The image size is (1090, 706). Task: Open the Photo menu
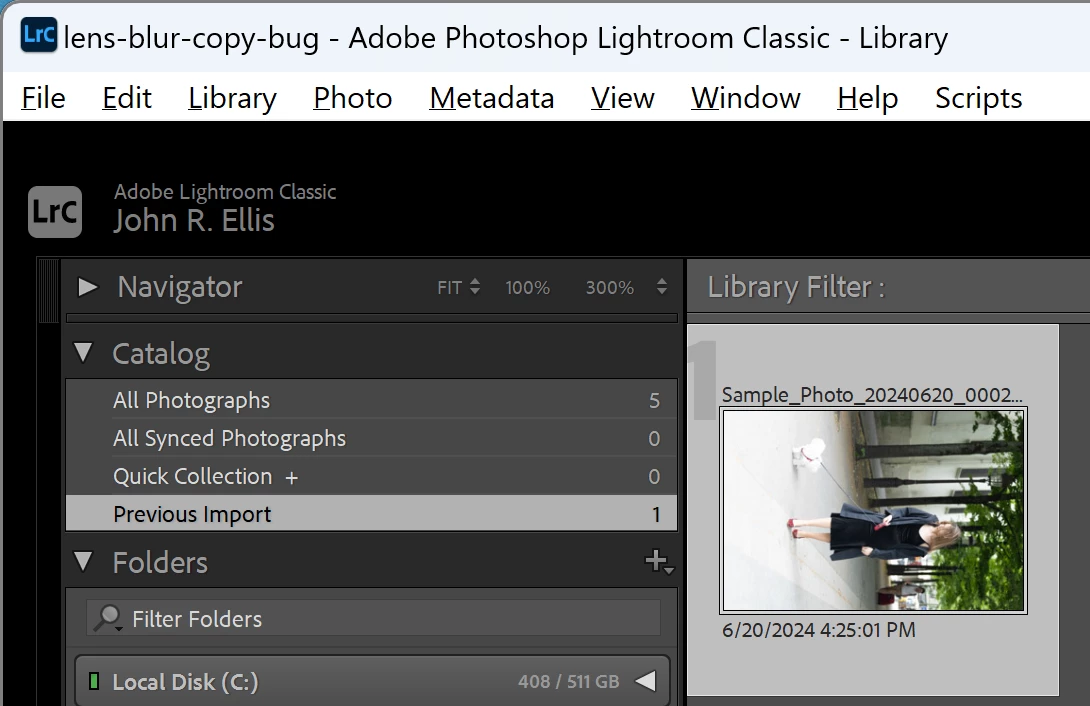(352, 98)
